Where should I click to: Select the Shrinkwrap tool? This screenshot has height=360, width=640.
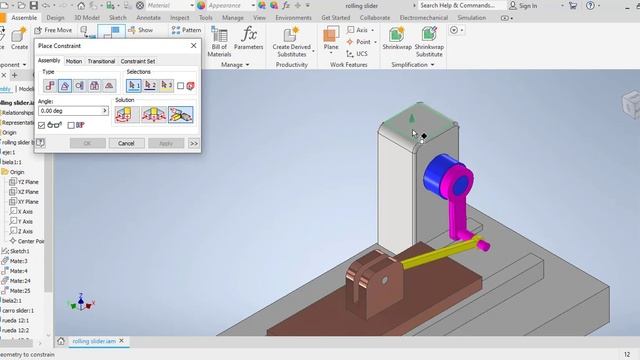click(397, 38)
